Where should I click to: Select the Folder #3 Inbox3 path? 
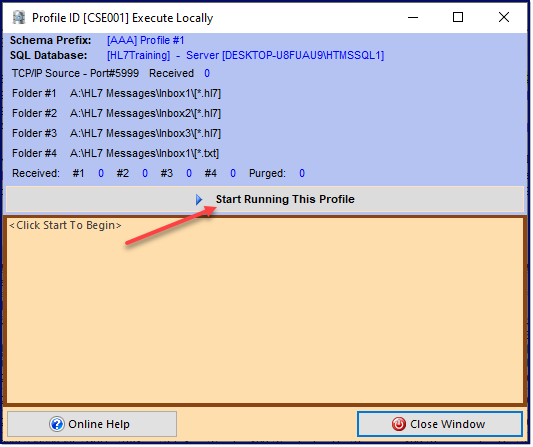coord(145,134)
